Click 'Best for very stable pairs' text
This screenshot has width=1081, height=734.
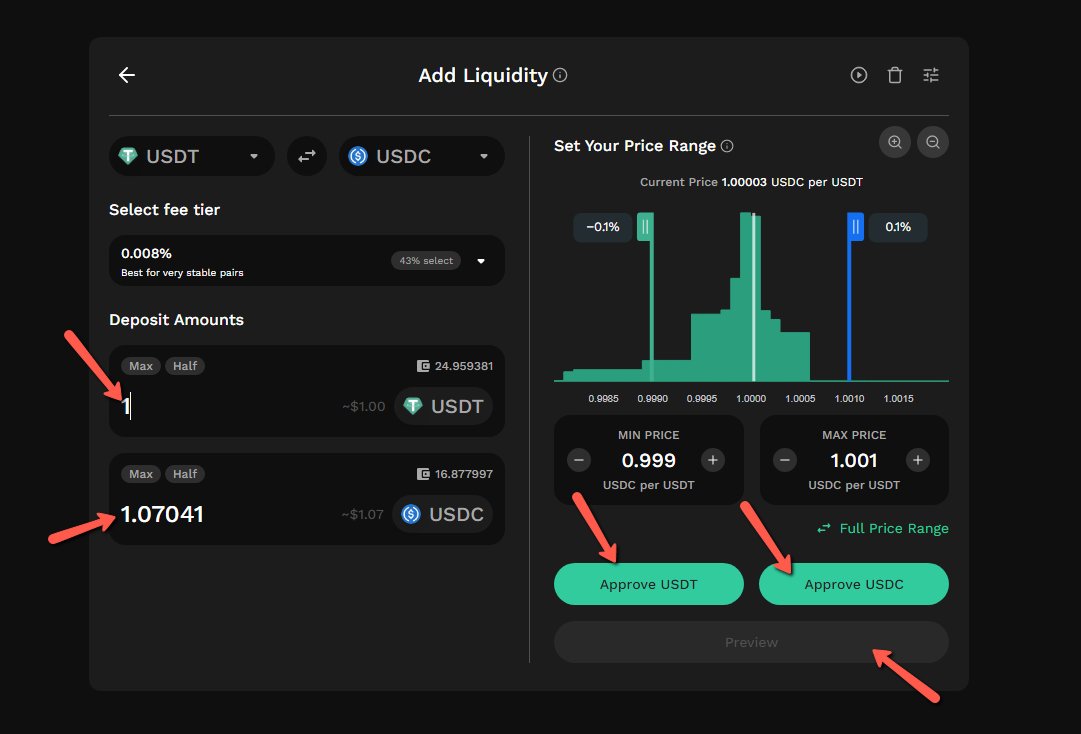click(182, 273)
